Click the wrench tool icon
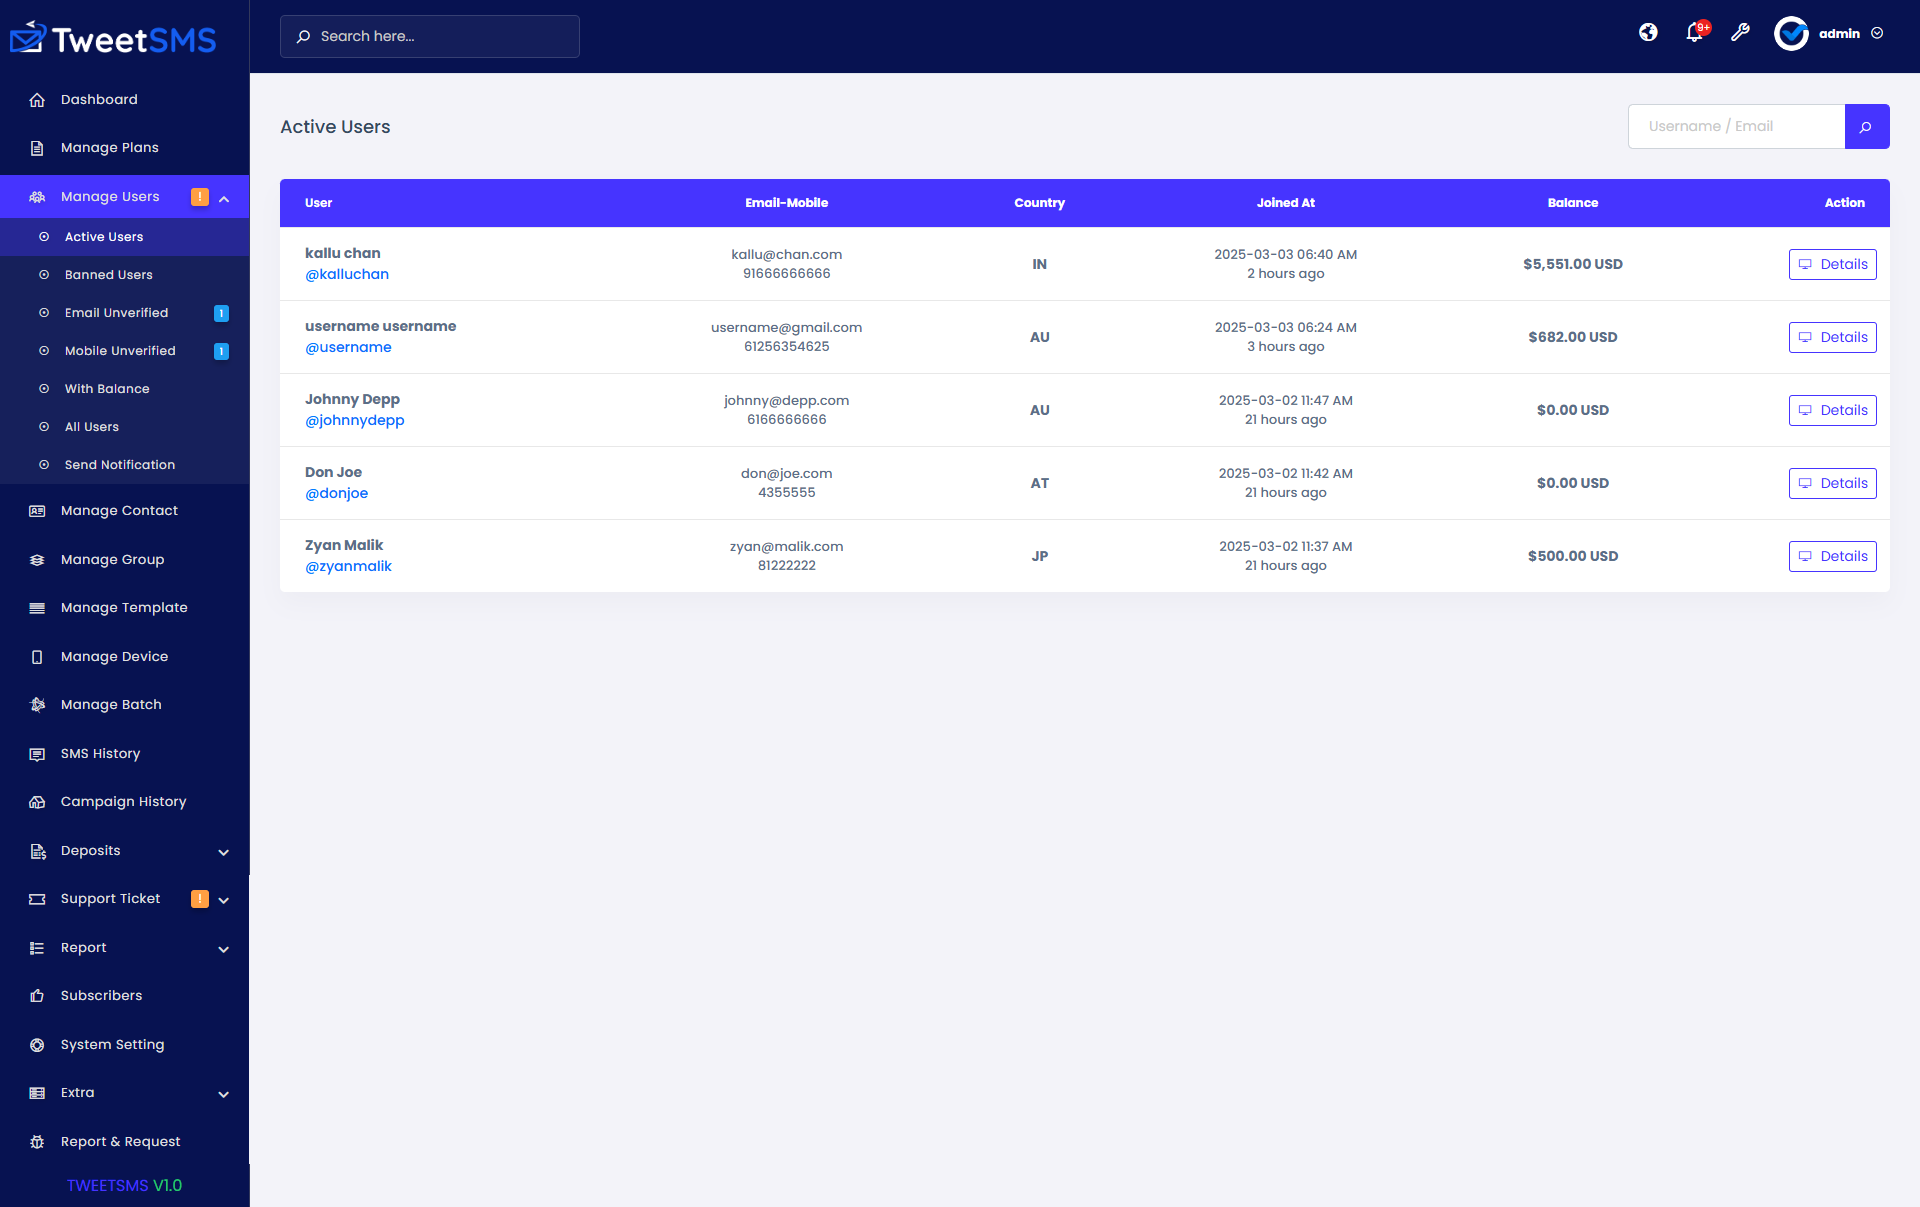This screenshot has height=1207, width=1920. (1740, 33)
